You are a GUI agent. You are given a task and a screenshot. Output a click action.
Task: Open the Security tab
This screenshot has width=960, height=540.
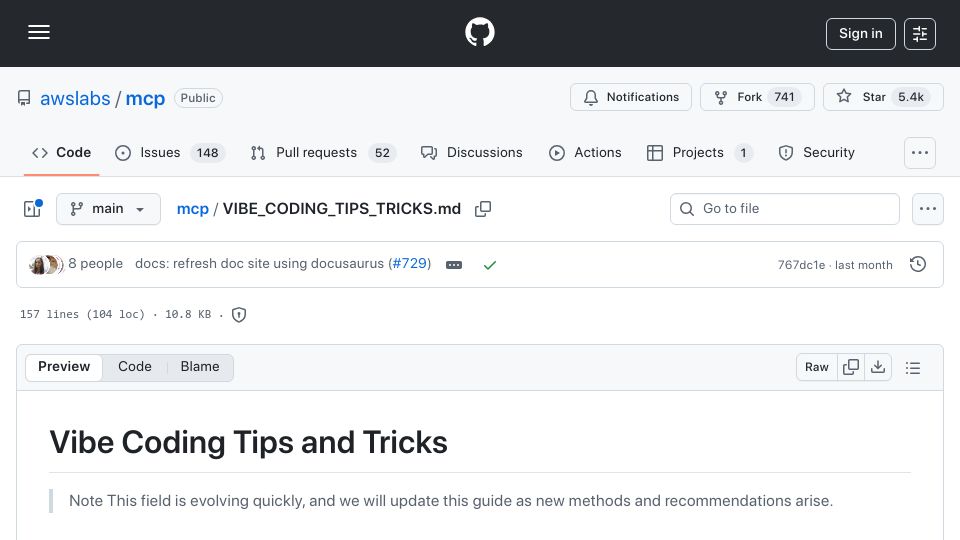click(817, 152)
